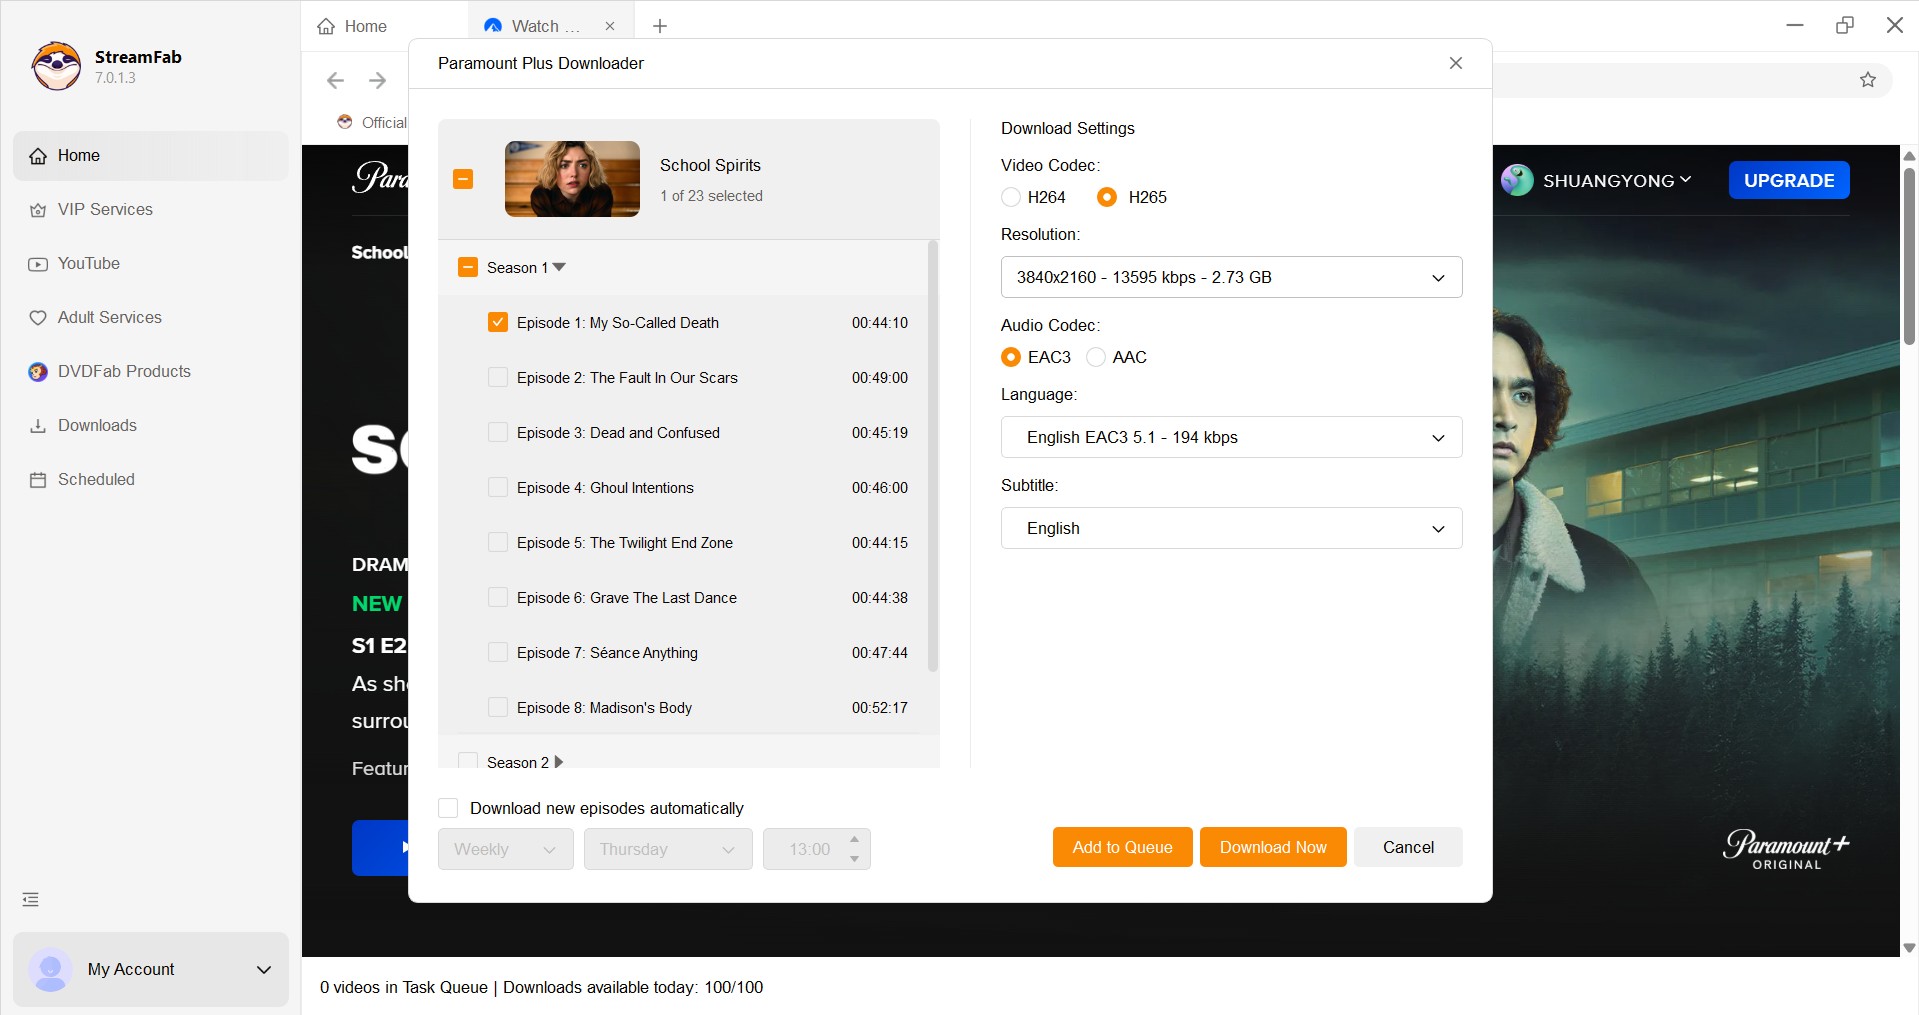Open the Subtitle language dropdown
This screenshot has width=1919, height=1015.
pyautogui.click(x=1231, y=528)
